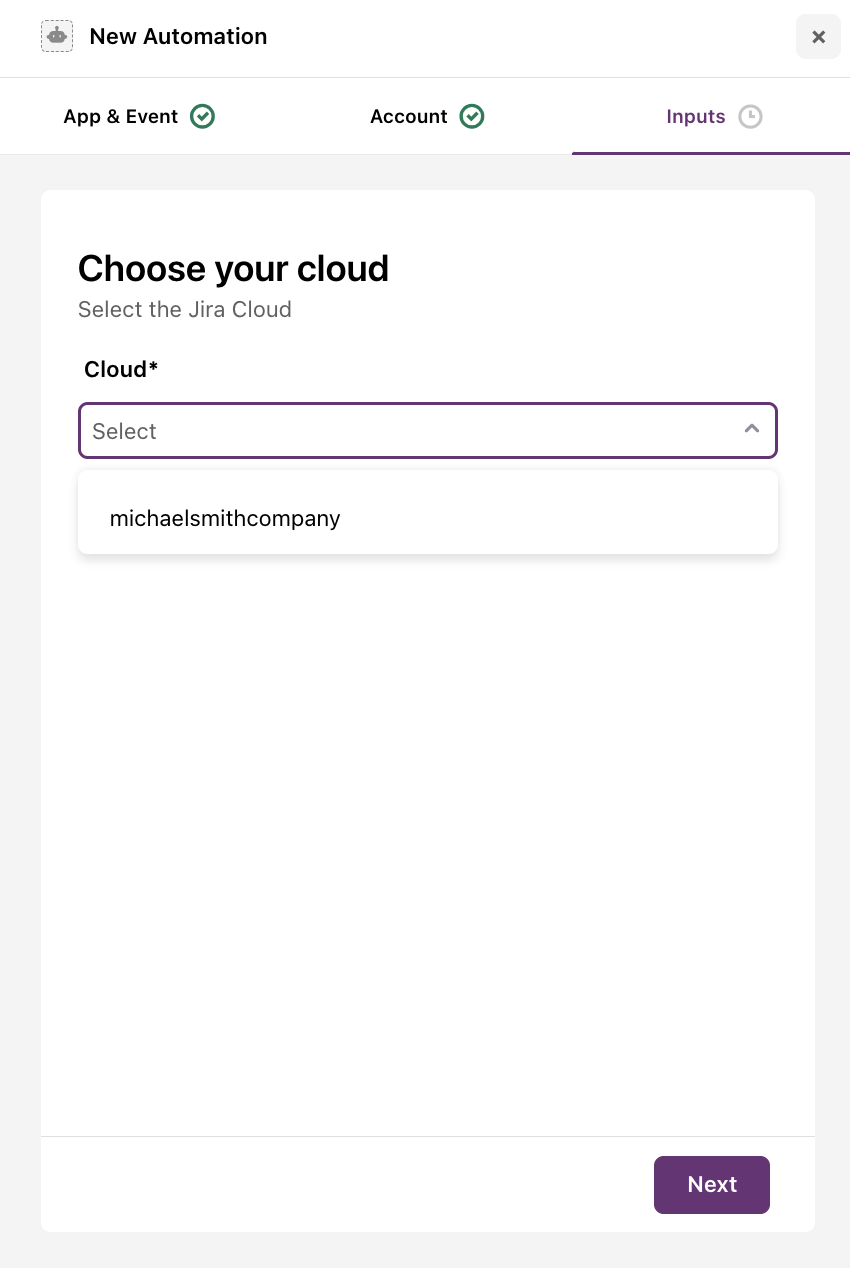Click the green checkmark beside Account
This screenshot has height=1268, width=850.
click(472, 117)
